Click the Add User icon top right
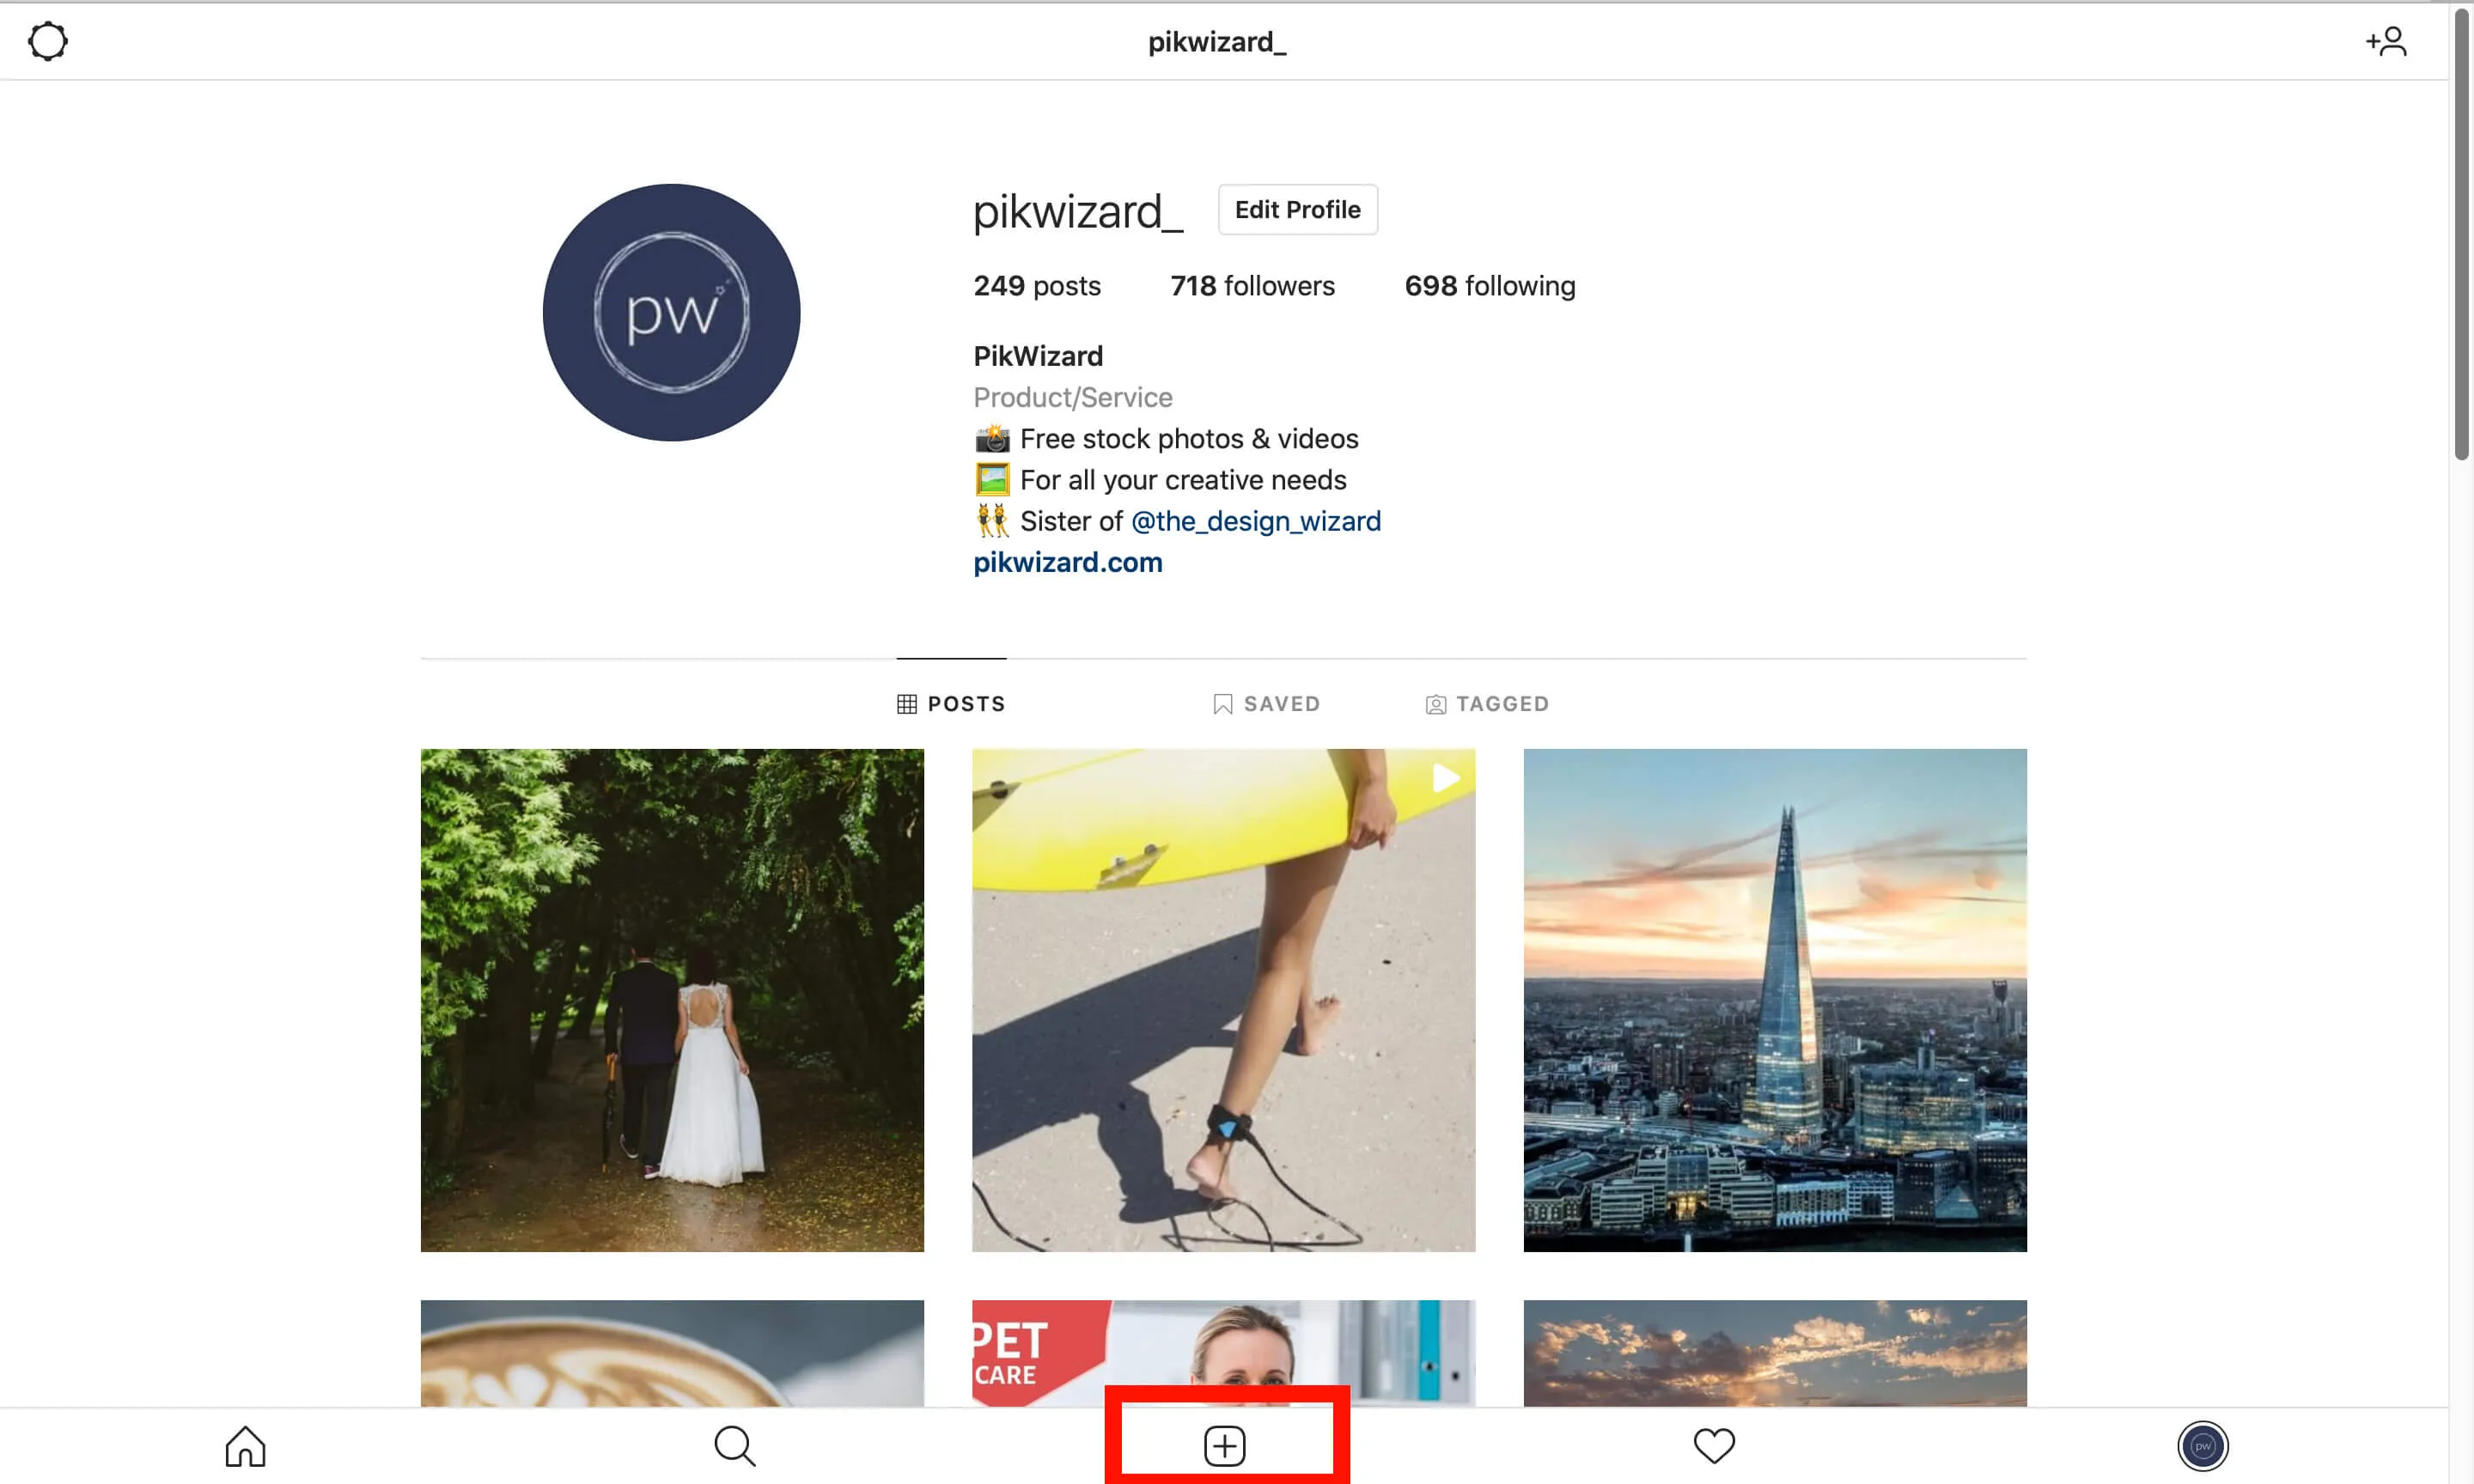The width and height of the screenshot is (2474, 1484). [2387, 39]
